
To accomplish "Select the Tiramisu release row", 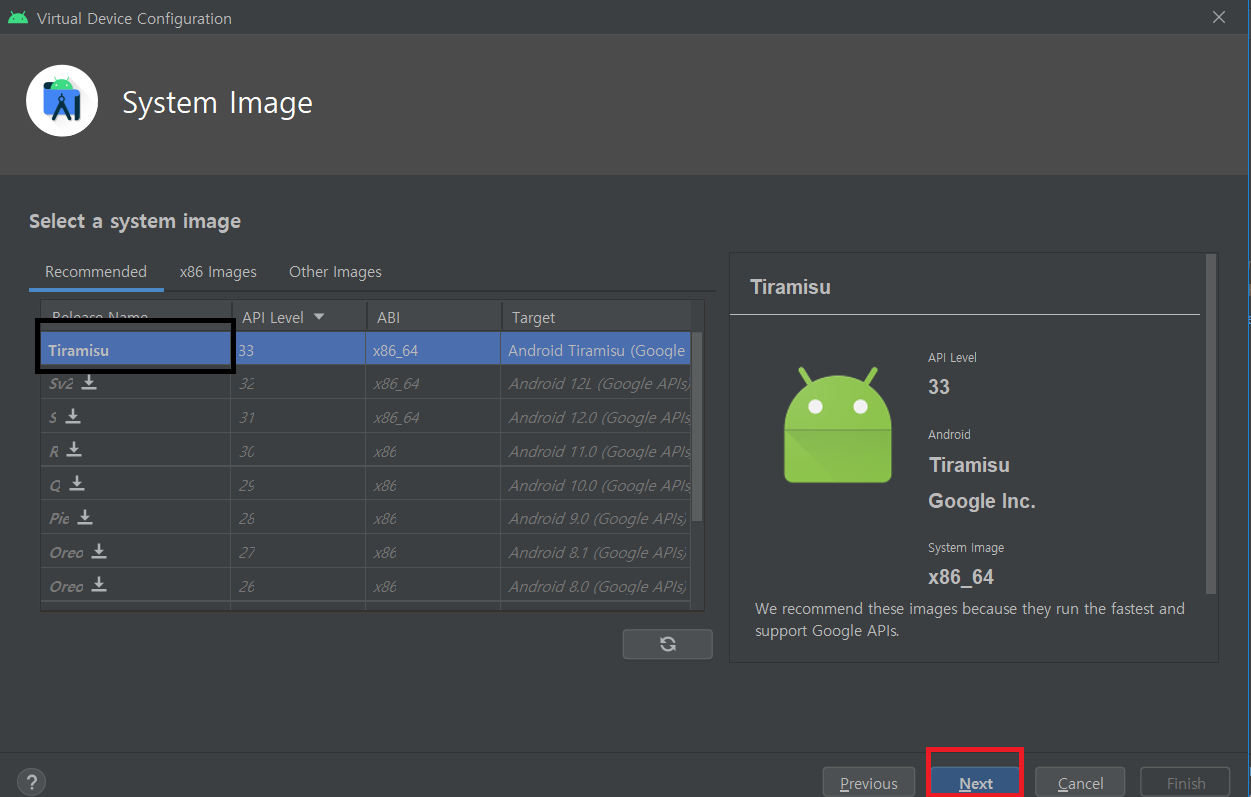I will coord(365,350).
